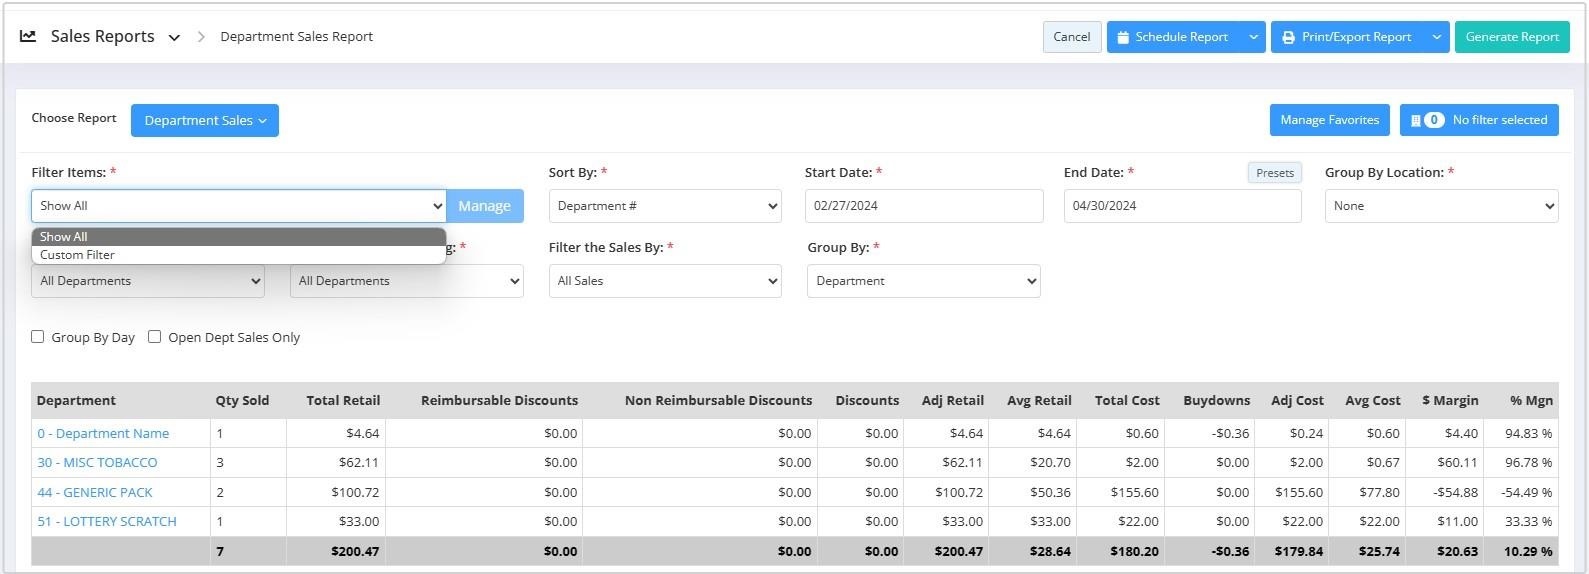1589x574 pixels.
Task: Open the Group By Location dropdown
Action: coord(1441,206)
